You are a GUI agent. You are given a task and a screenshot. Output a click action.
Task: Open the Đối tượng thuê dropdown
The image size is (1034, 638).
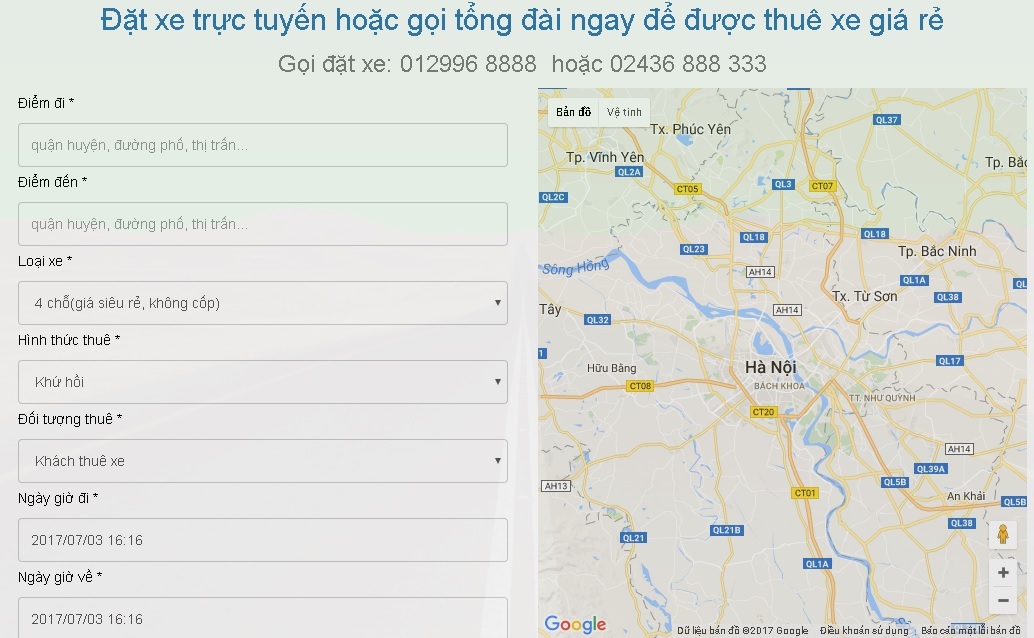click(x=262, y=461)
